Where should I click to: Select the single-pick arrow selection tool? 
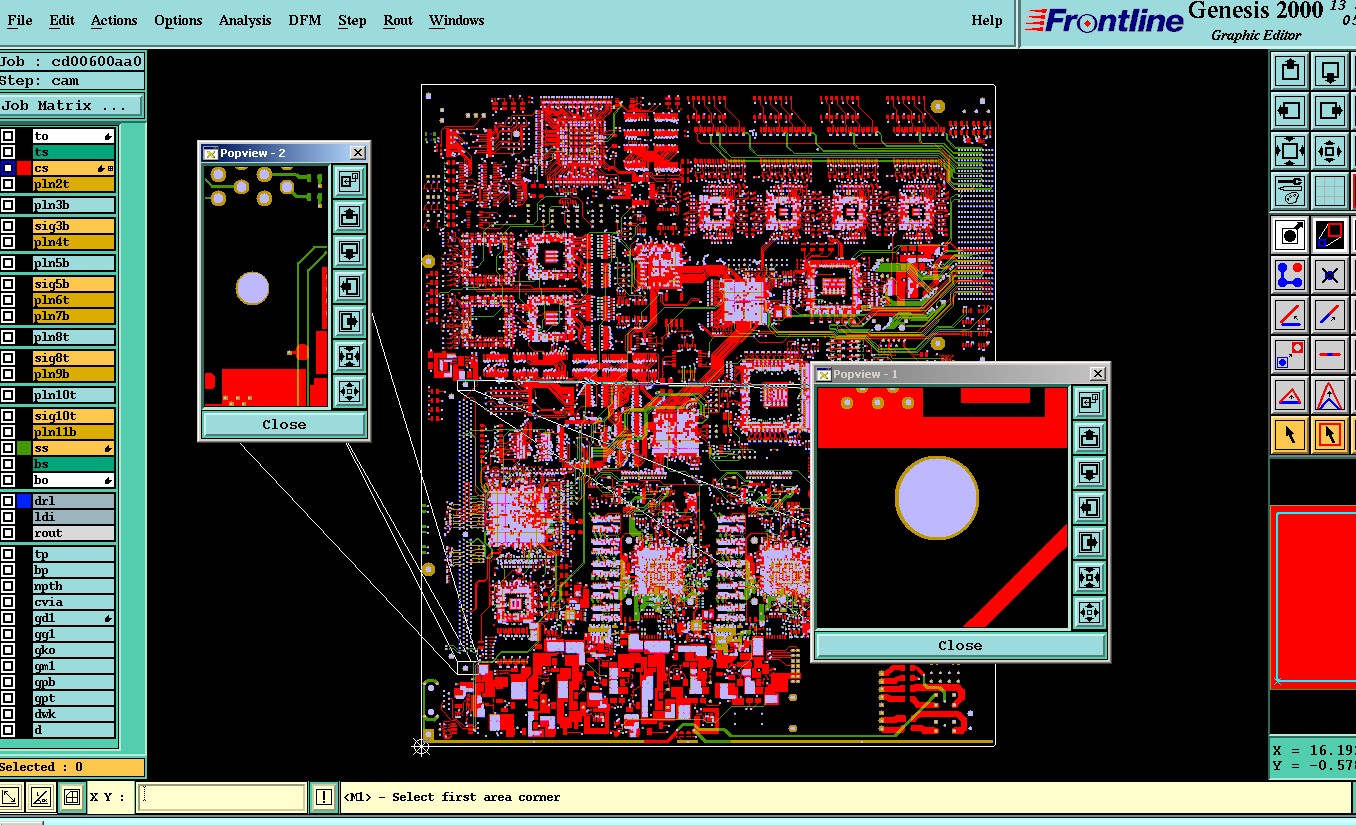click(x=1290, y=435)
